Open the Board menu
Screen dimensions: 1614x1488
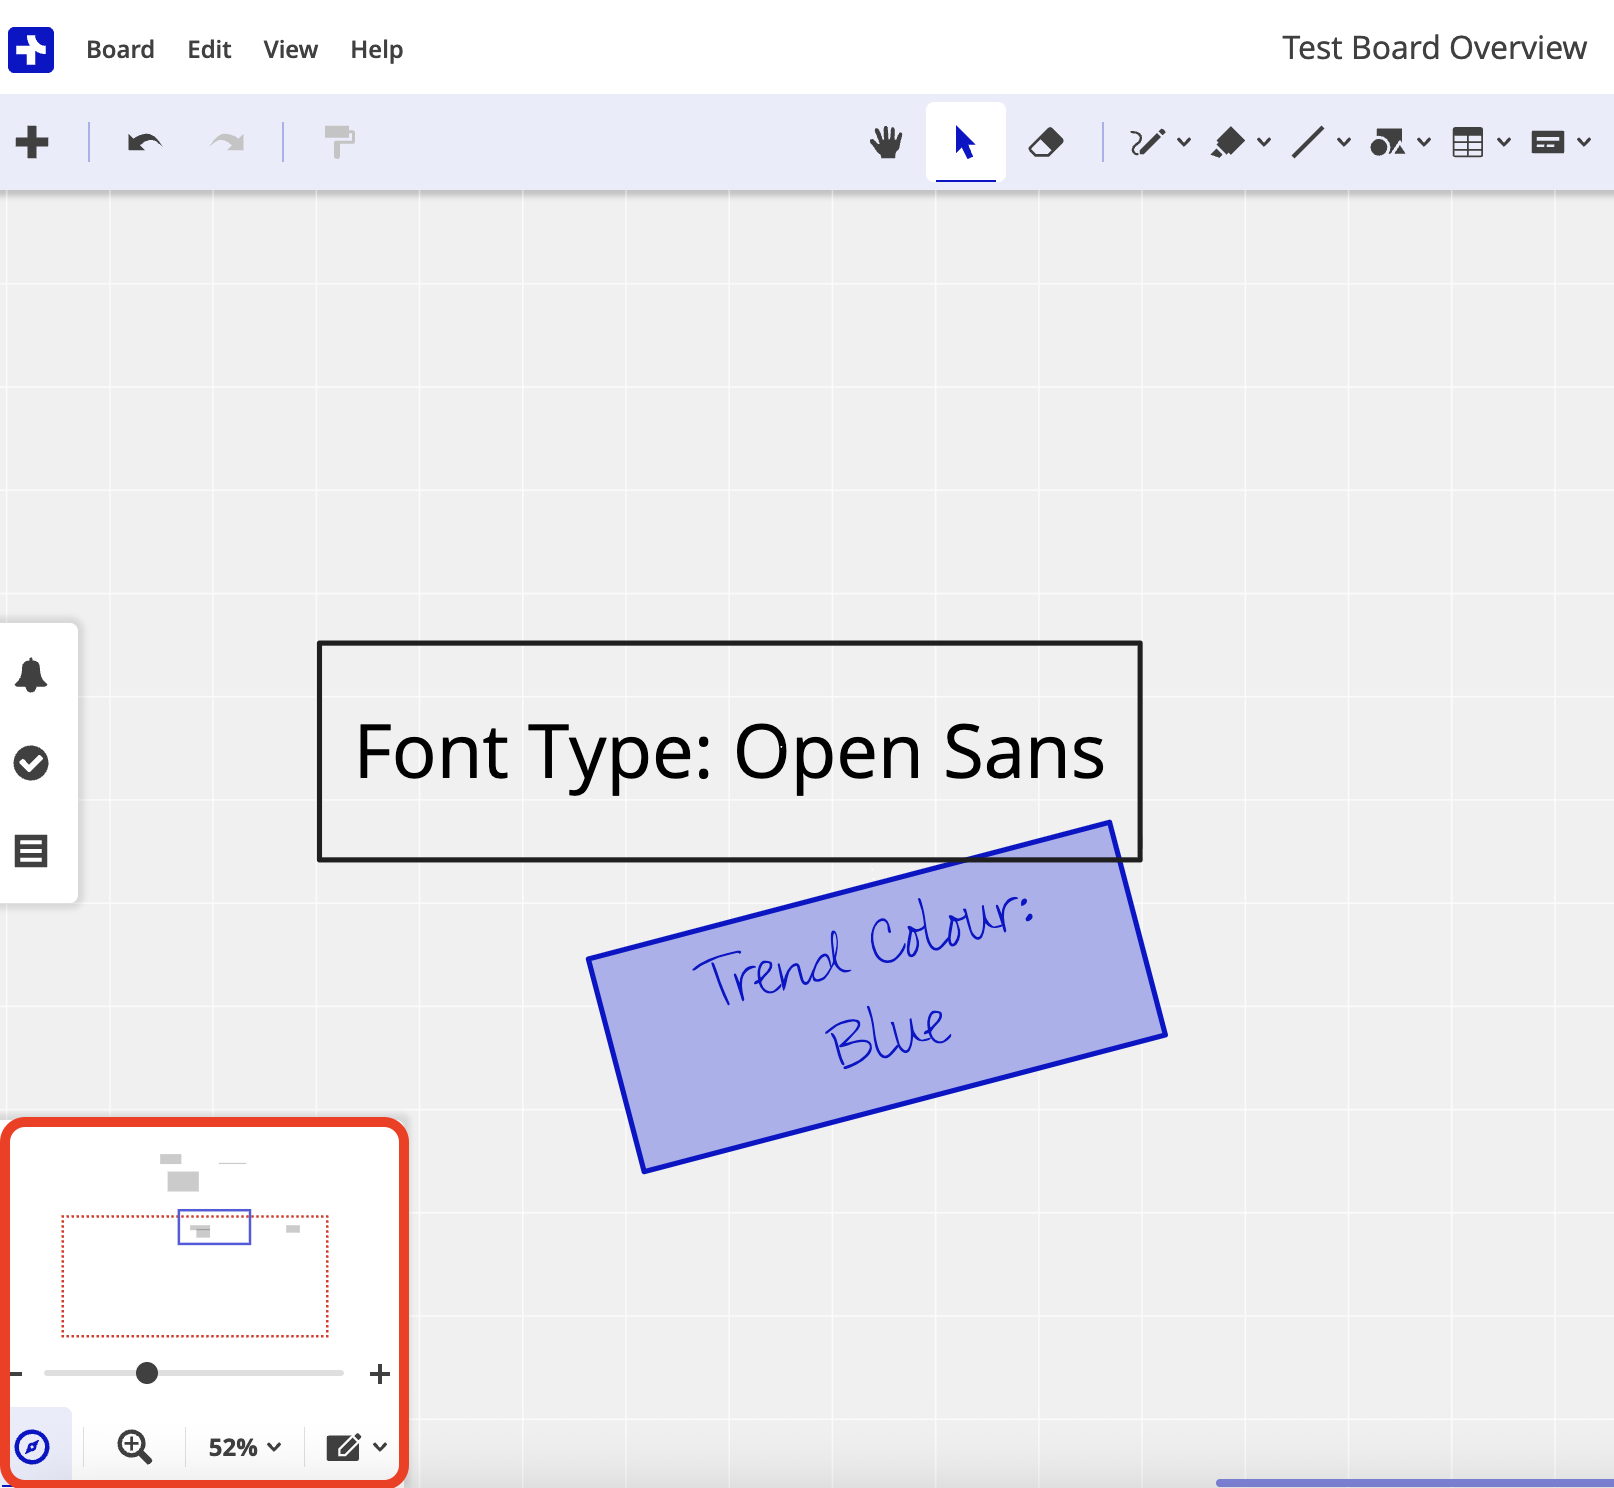[120, 49]
